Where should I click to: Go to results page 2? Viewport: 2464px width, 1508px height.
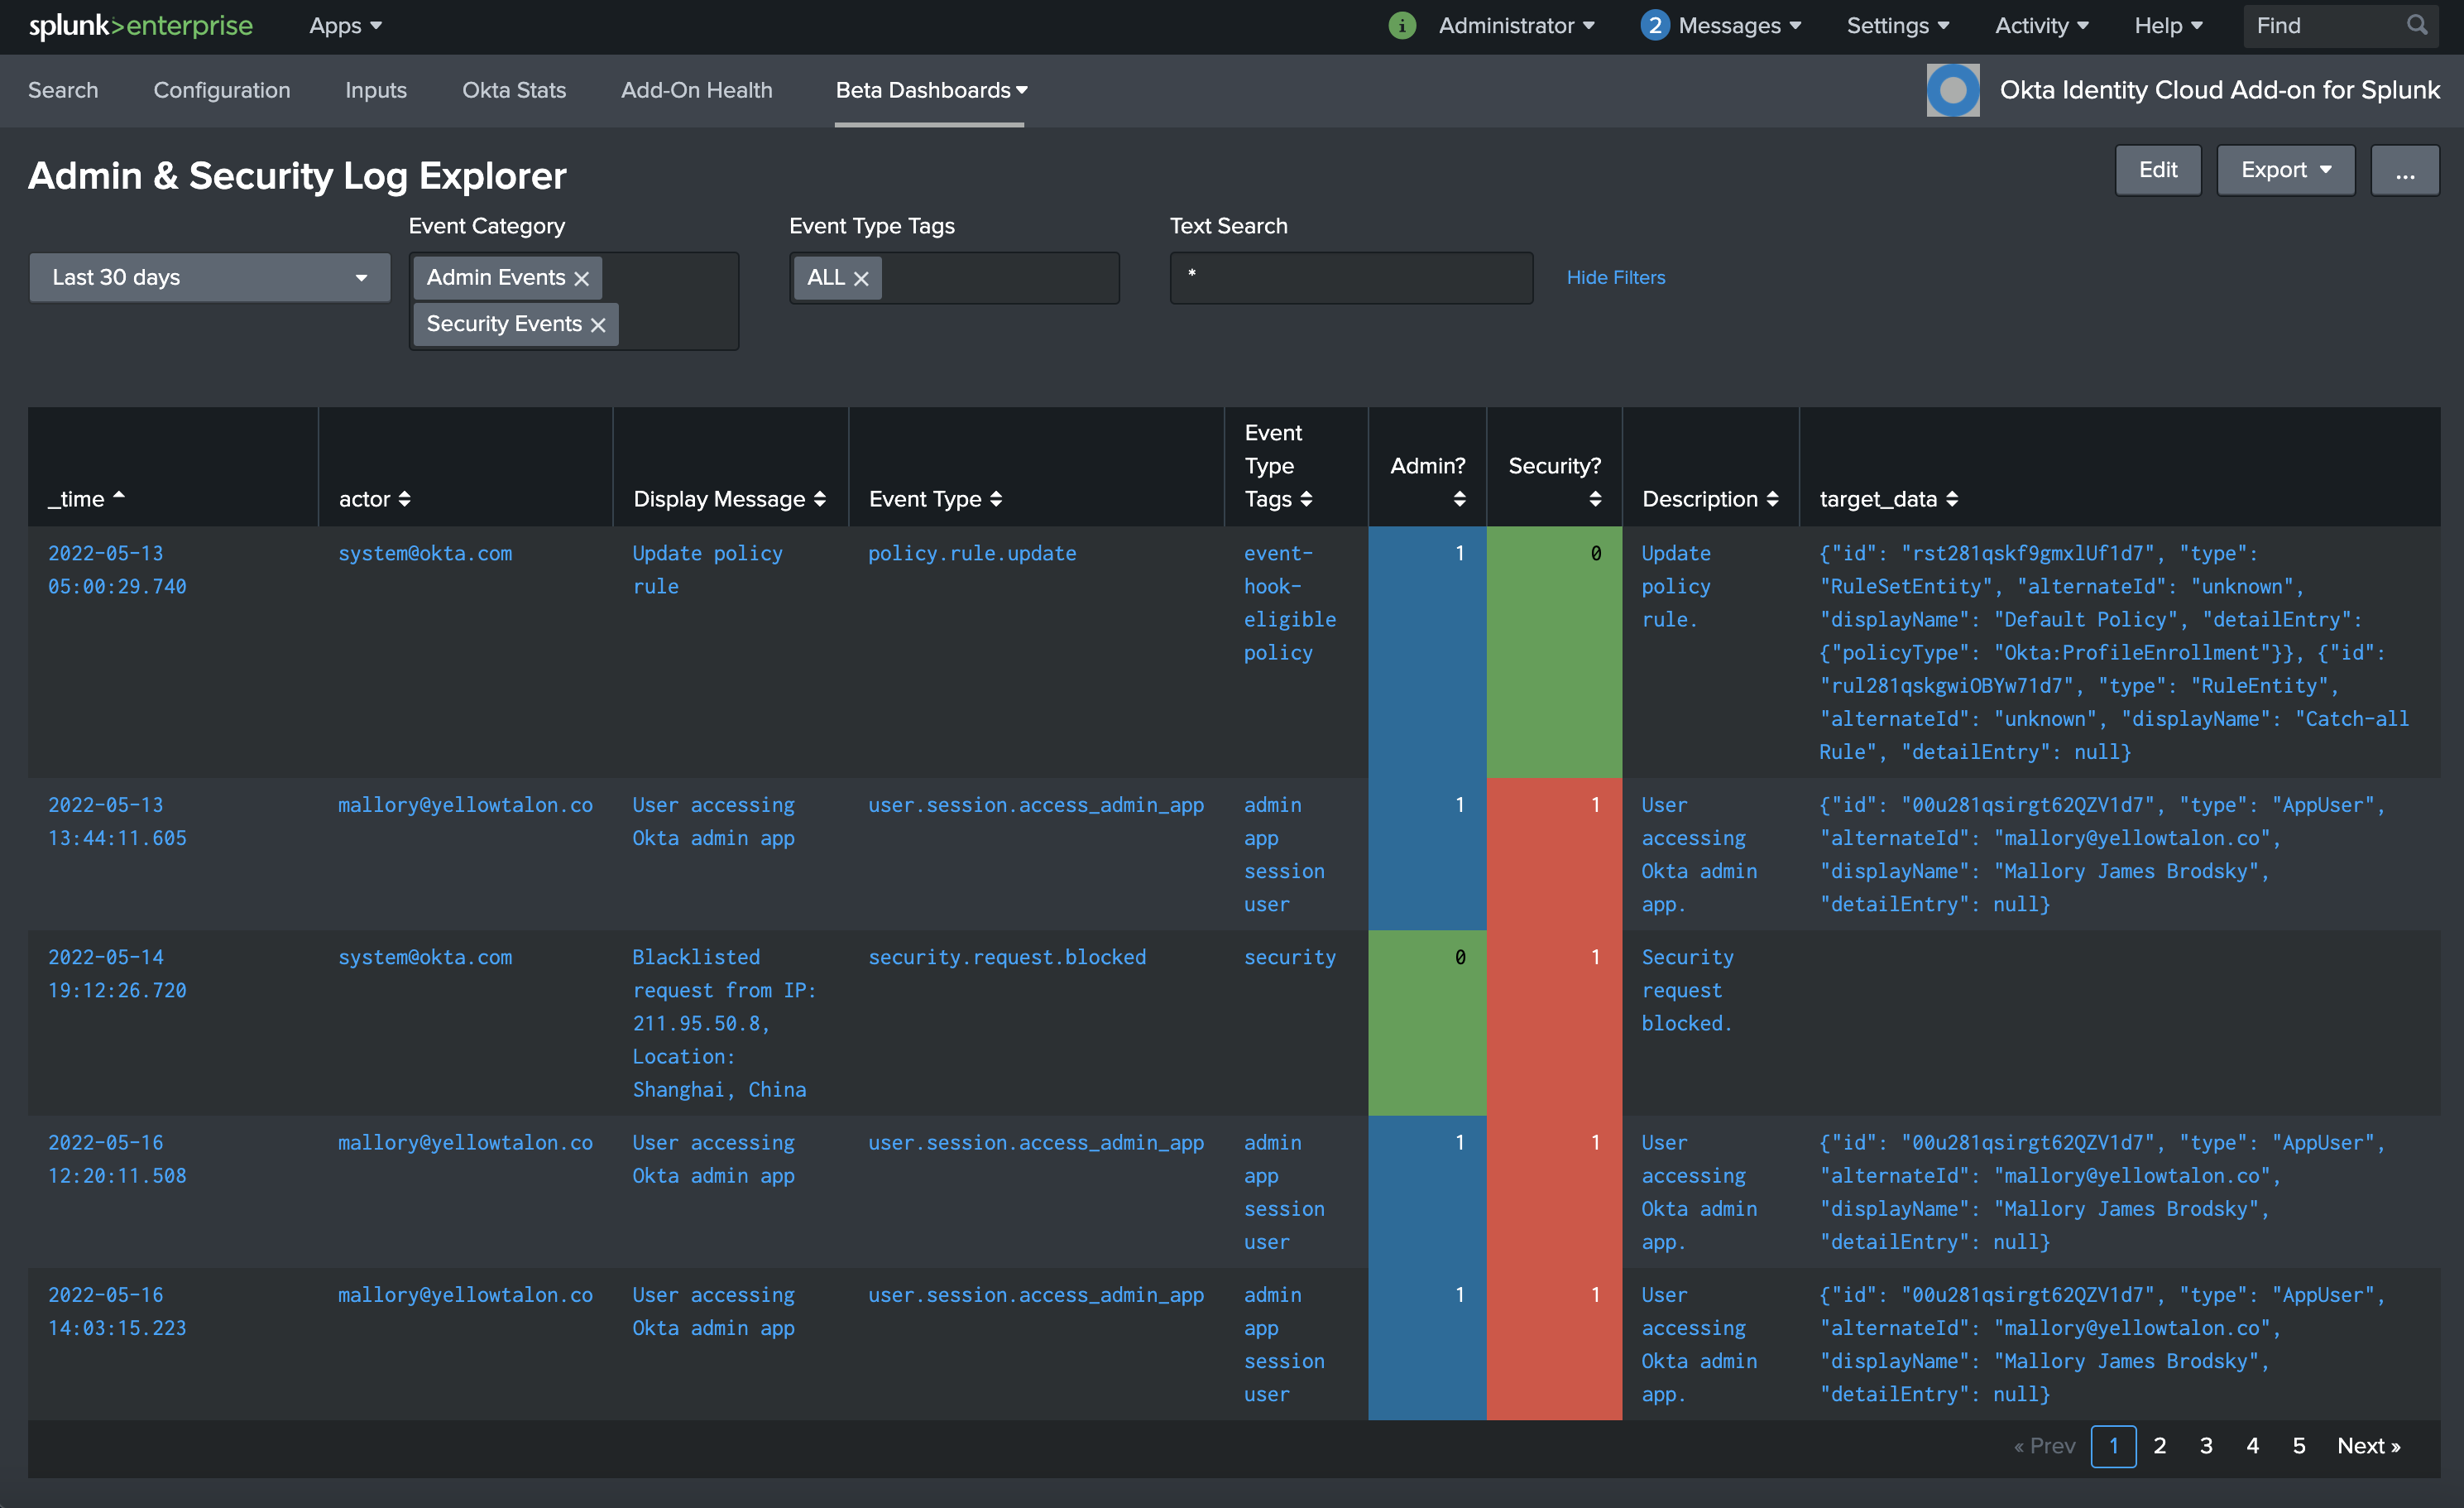click(x=2159, y=1445)
